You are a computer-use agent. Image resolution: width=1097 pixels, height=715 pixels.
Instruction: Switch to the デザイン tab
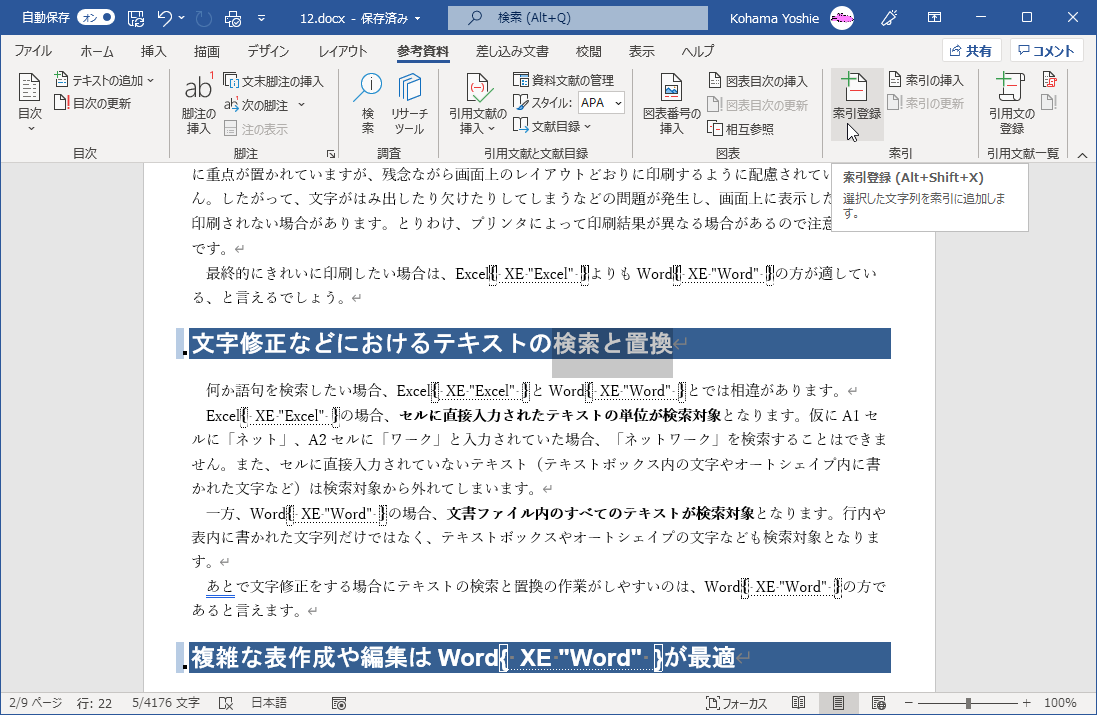268,51
